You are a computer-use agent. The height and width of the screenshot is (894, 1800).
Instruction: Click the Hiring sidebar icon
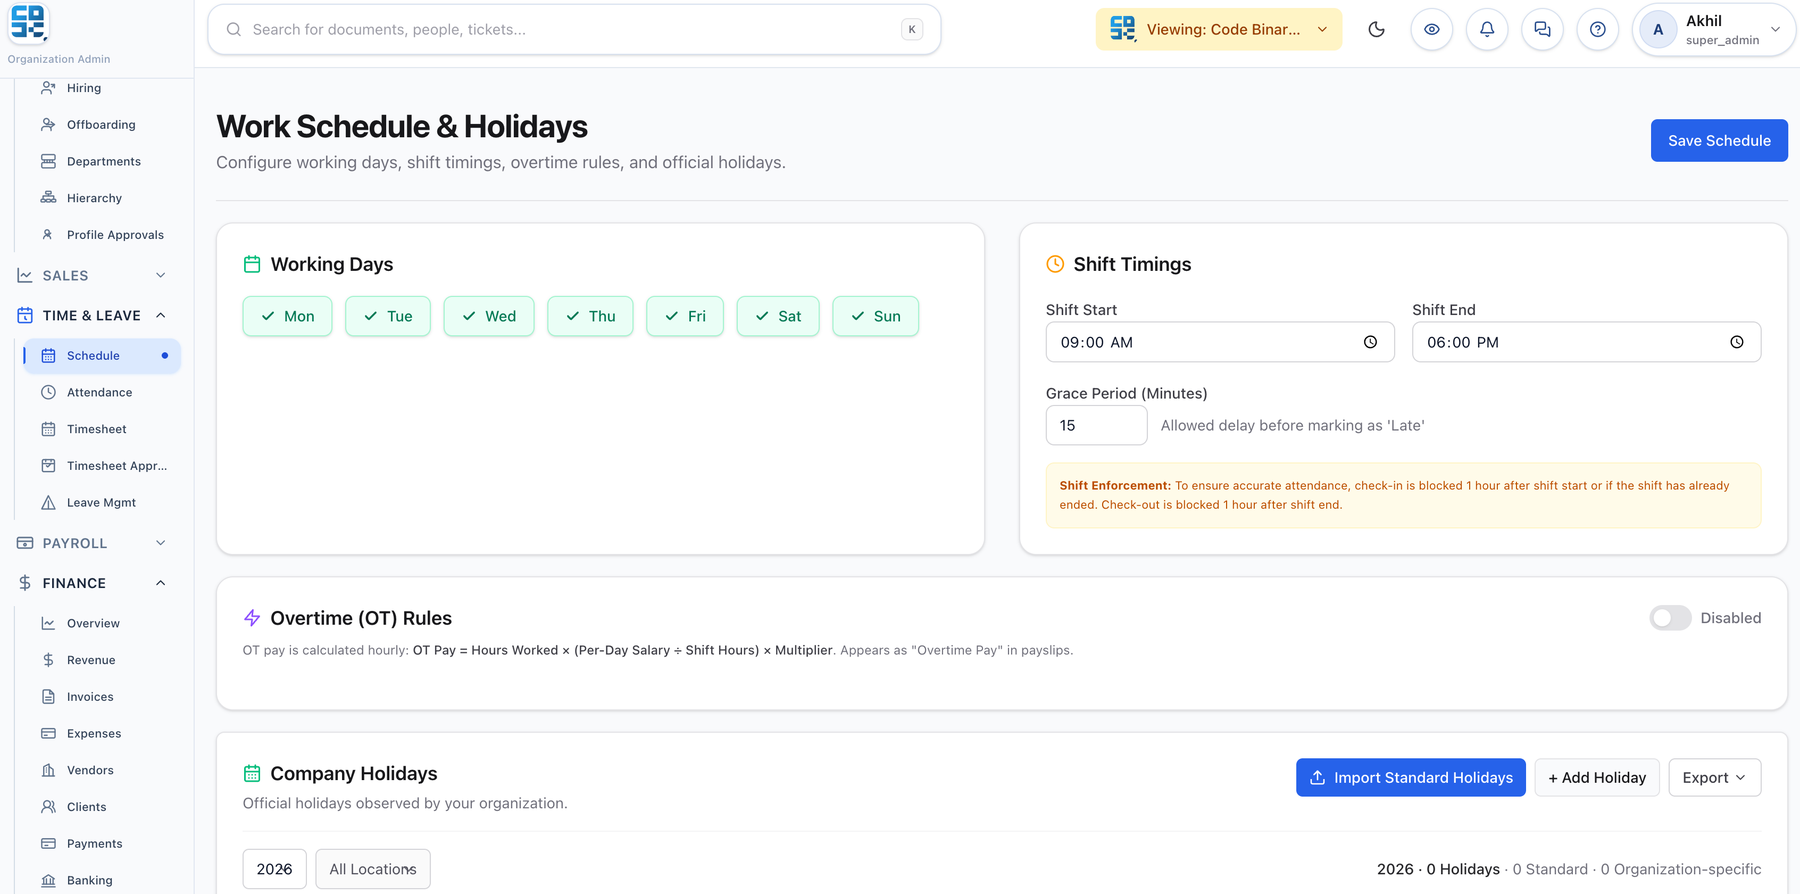pos(48,88)
